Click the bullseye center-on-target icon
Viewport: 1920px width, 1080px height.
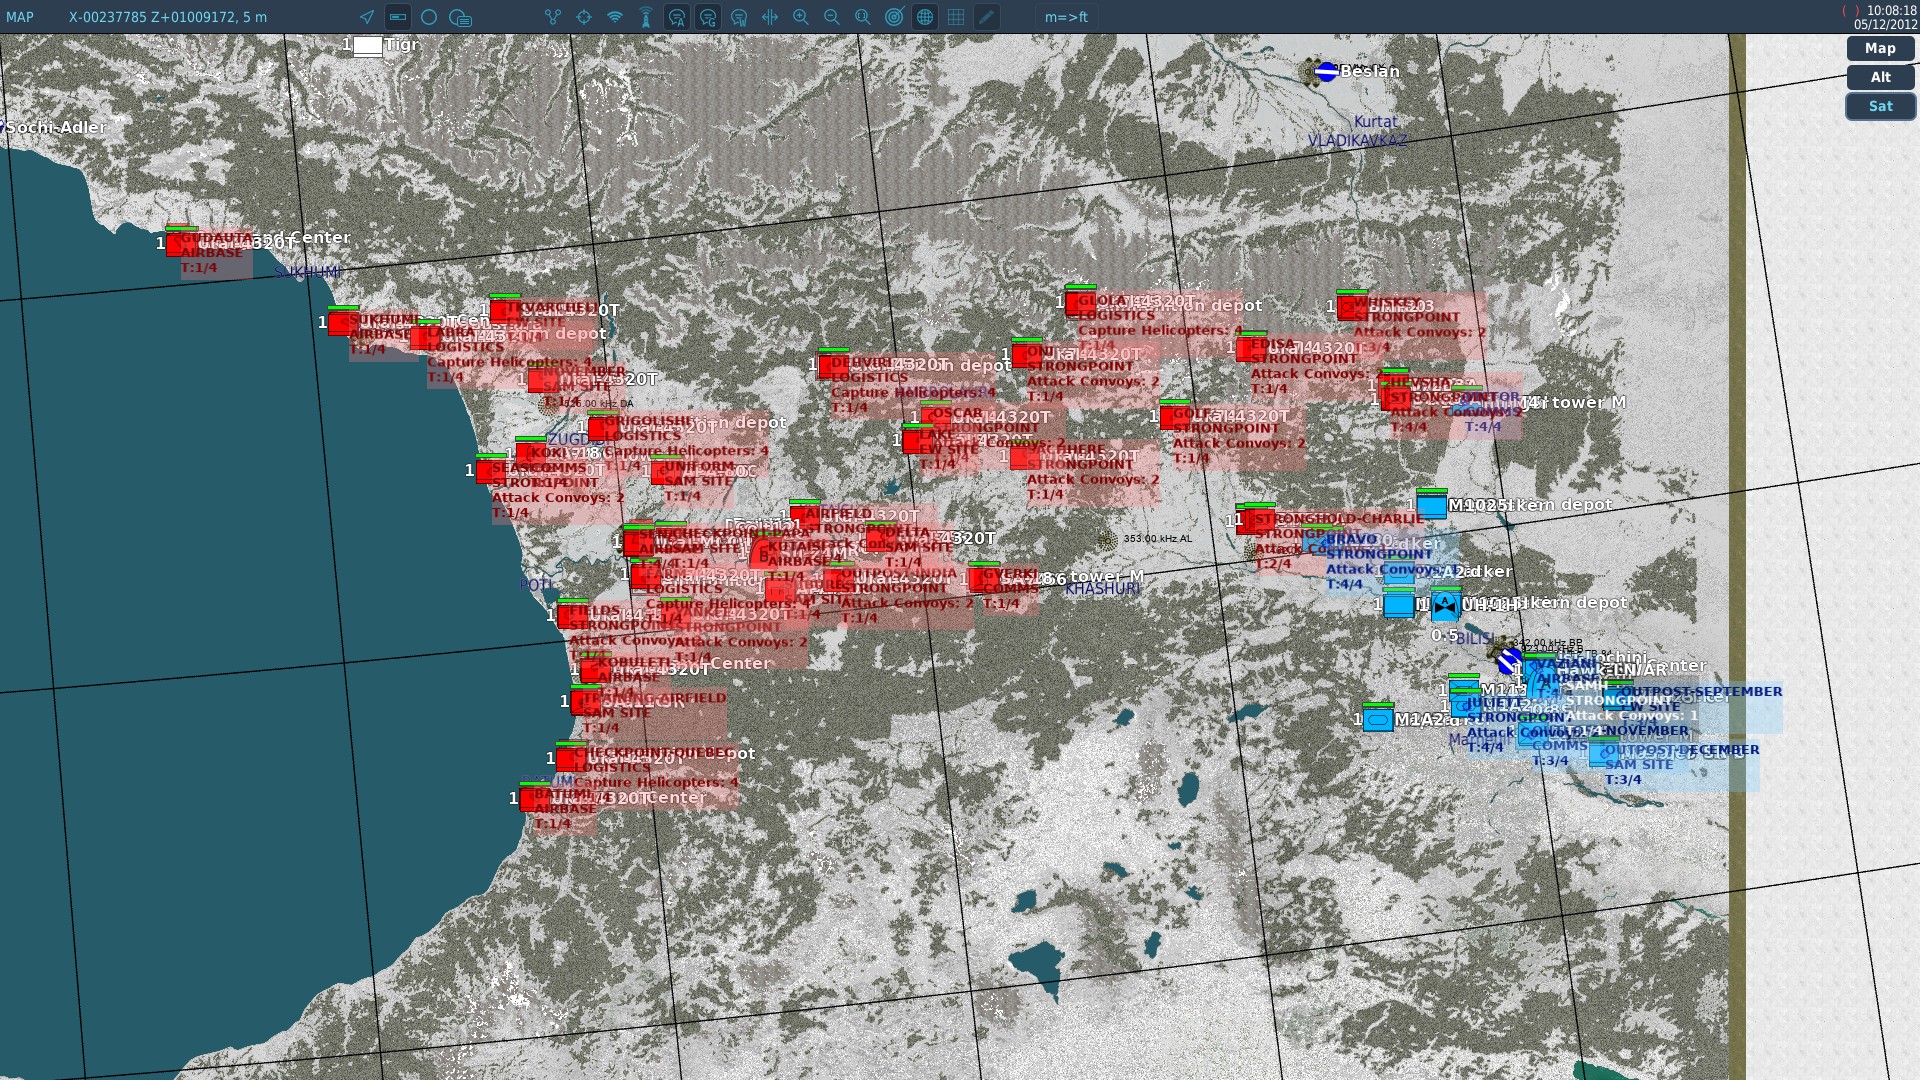(x=894, y=17)
